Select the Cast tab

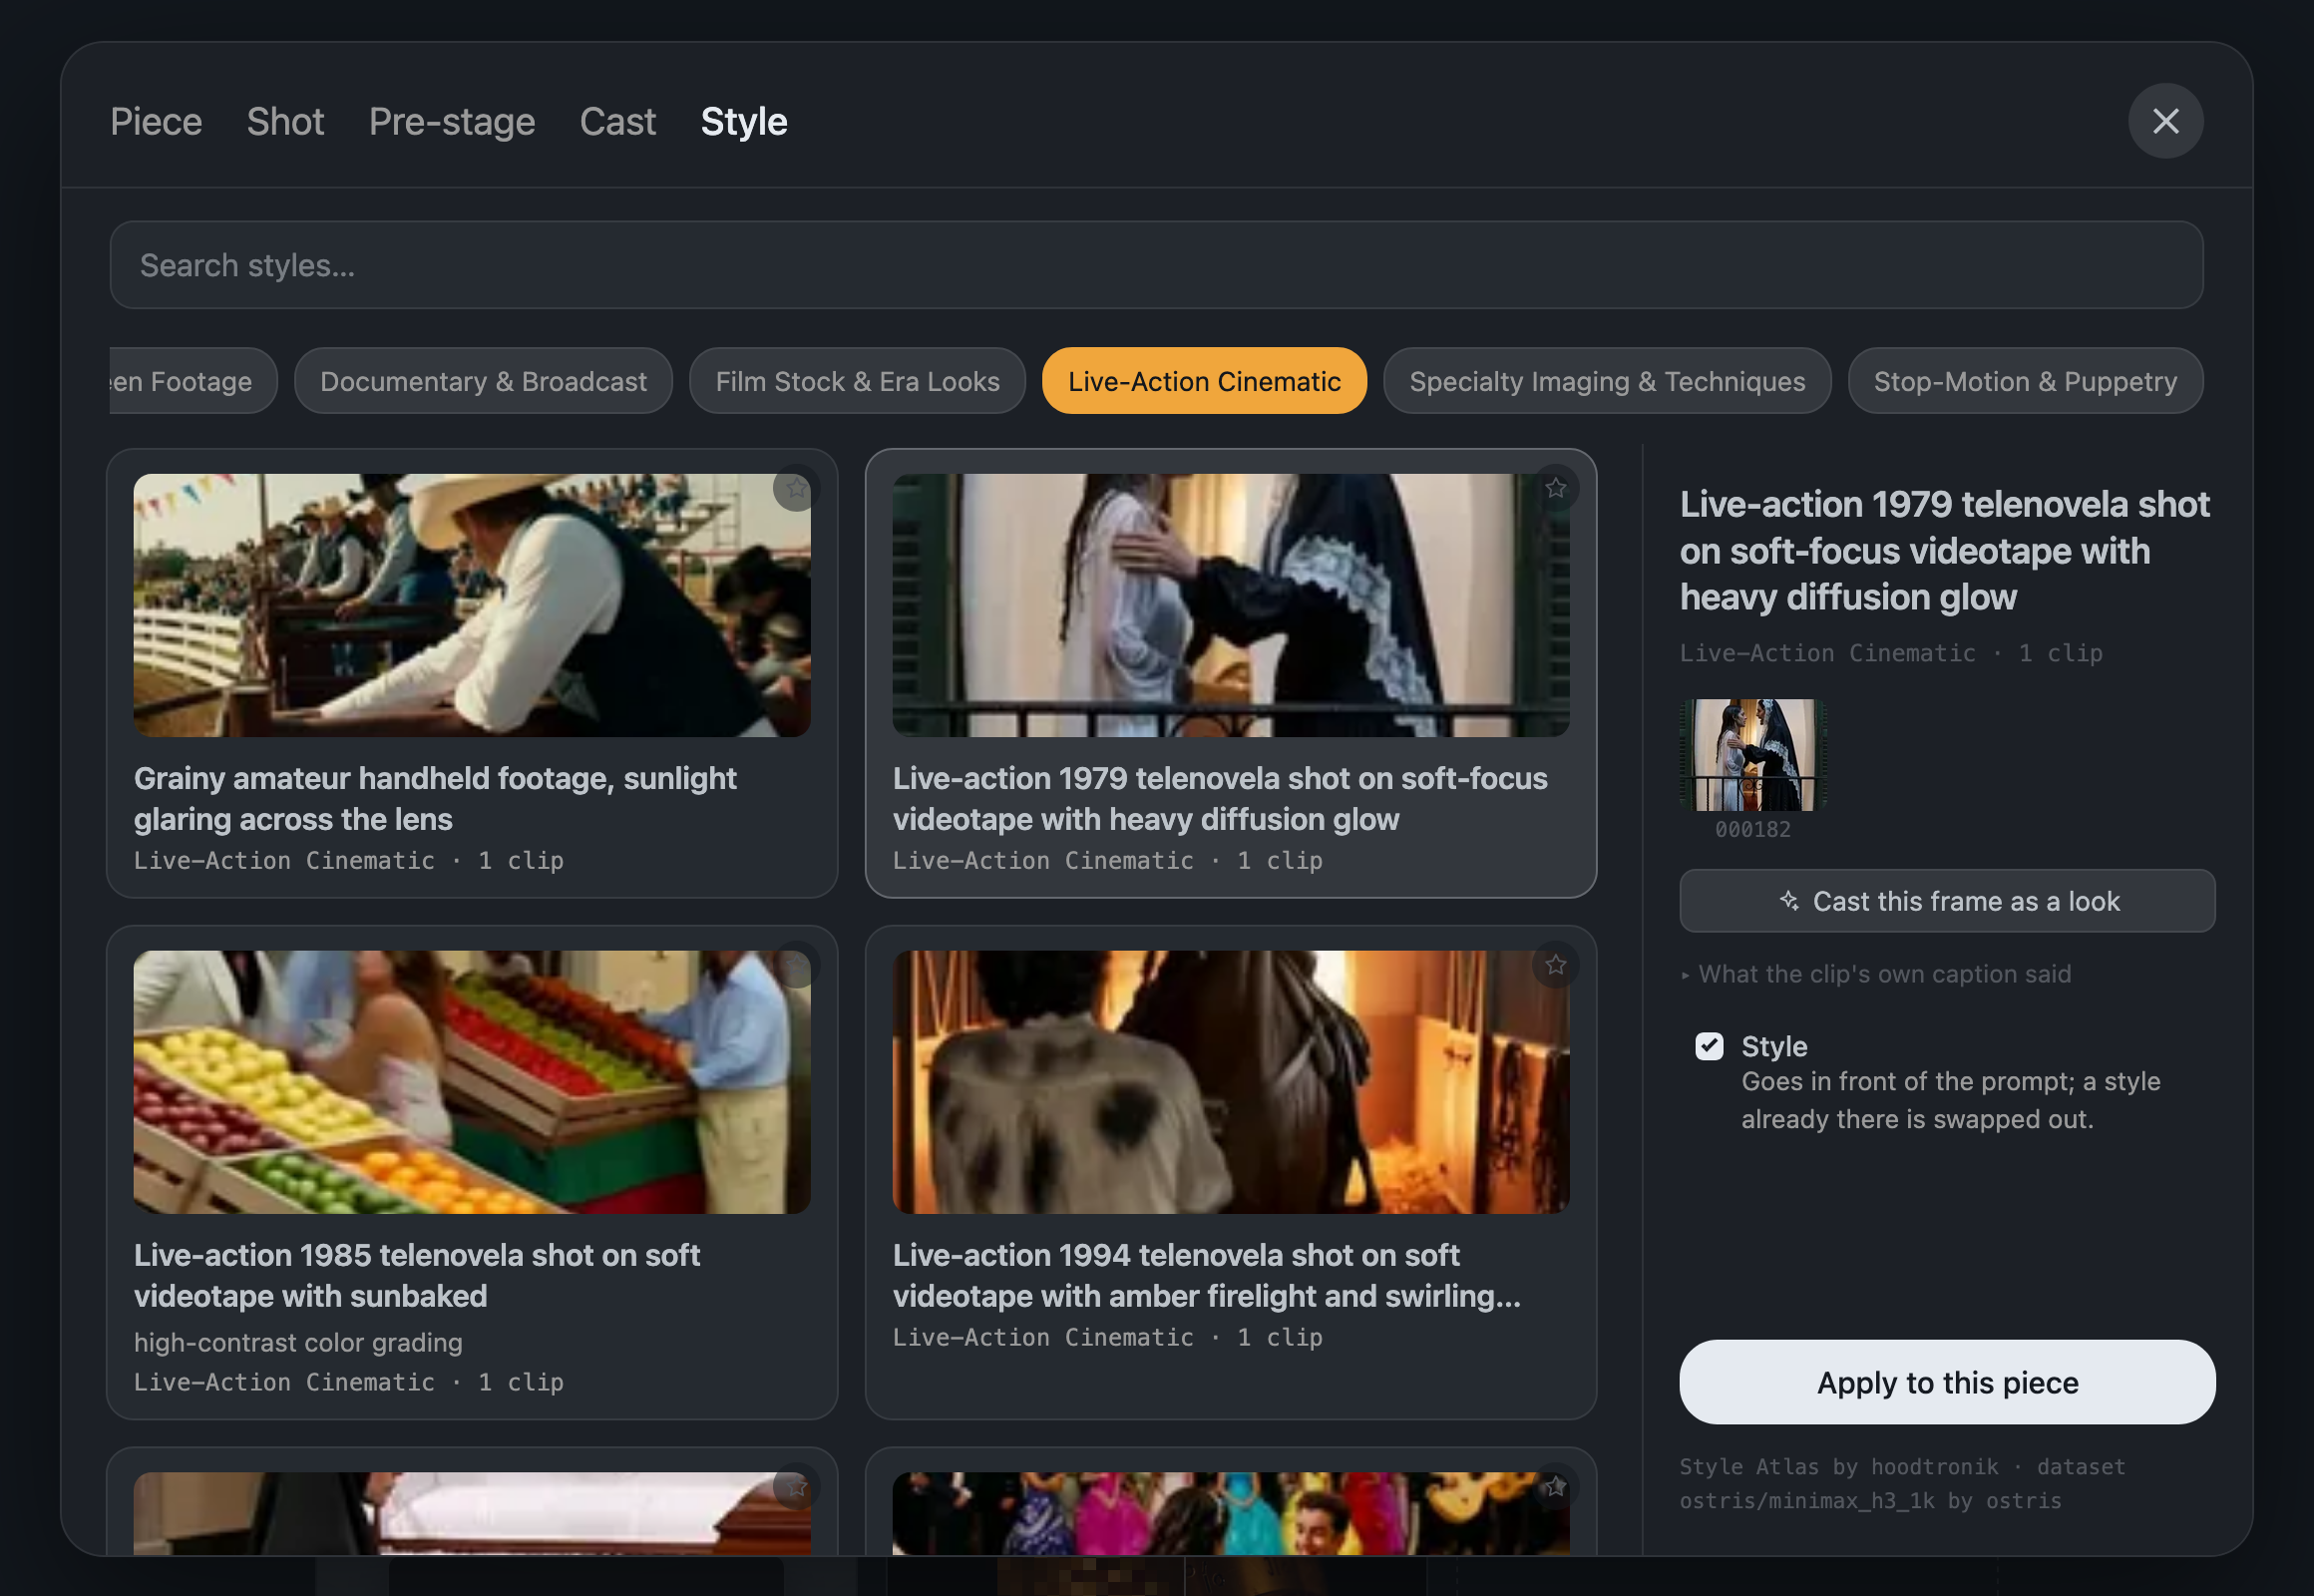tap(618, 122)
